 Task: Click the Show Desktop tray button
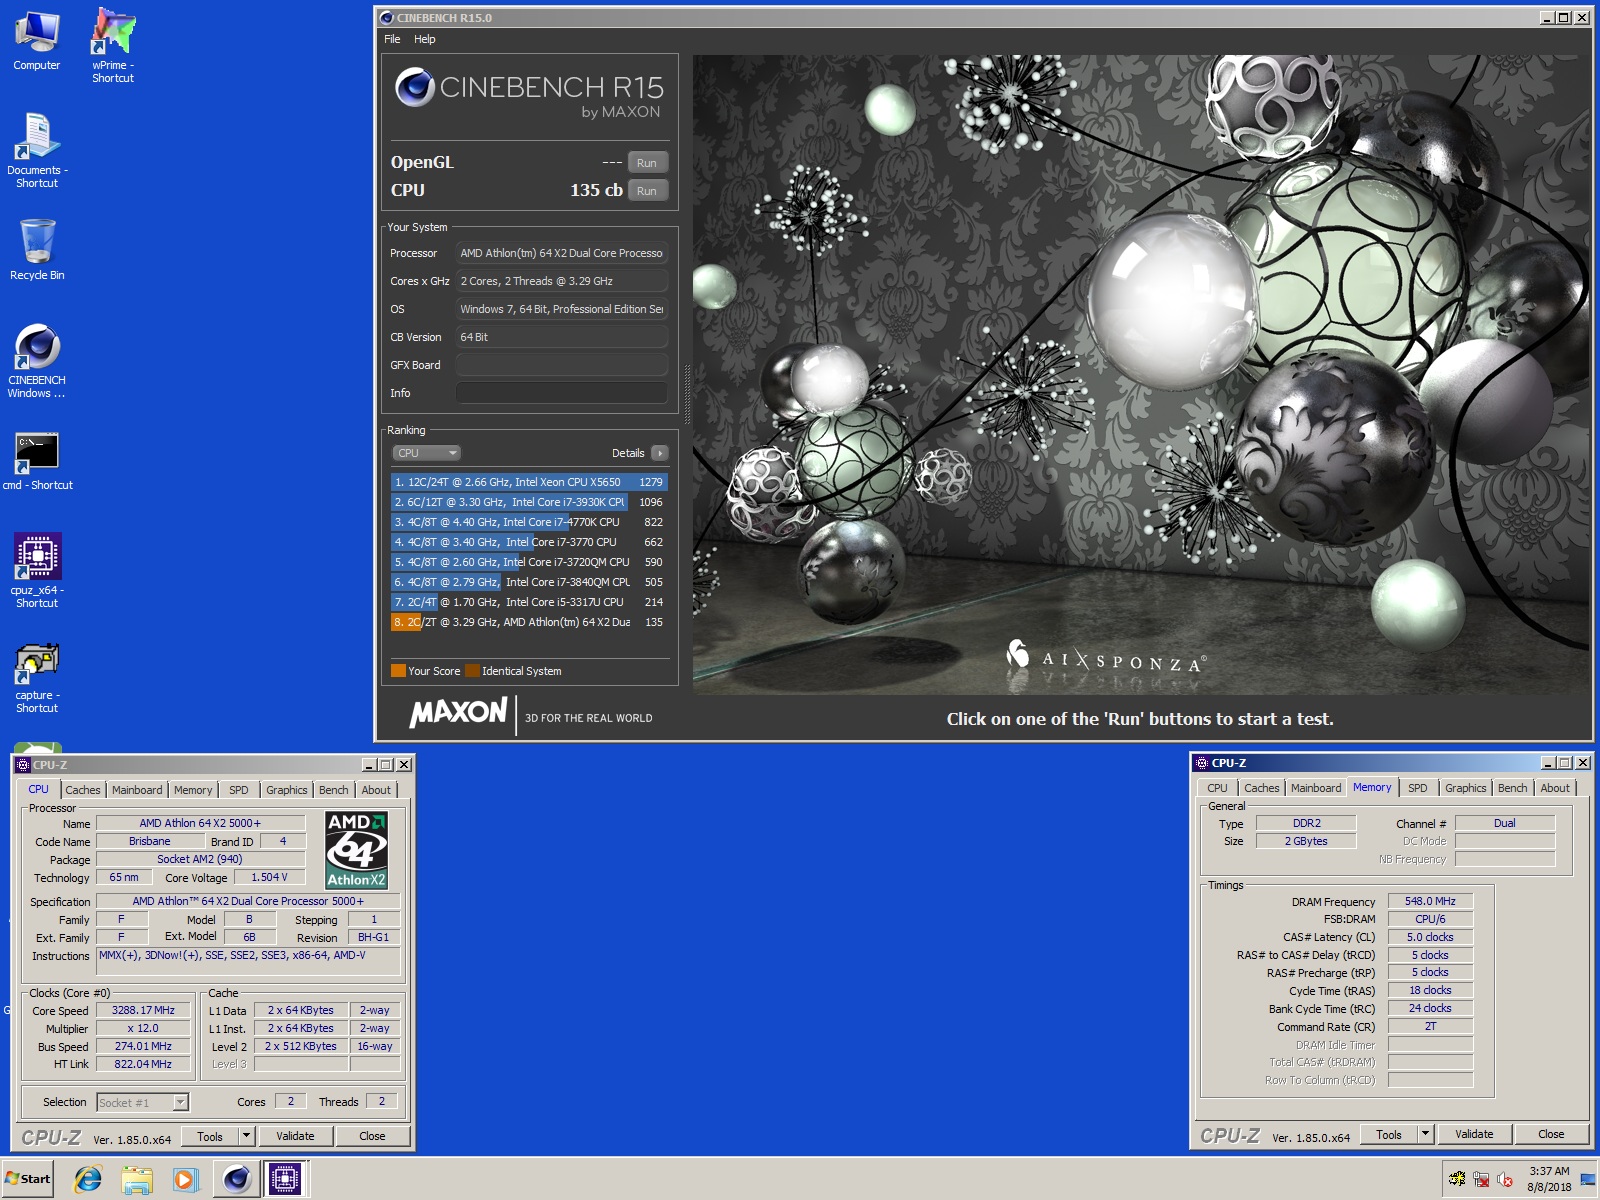pyautogui.click(x=1588, y=1180)
